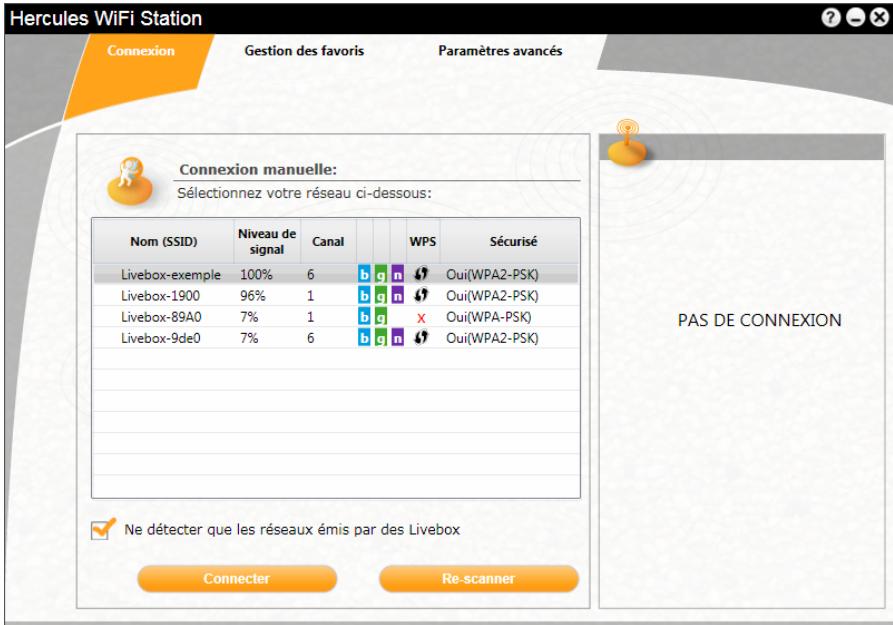
Task: Sort by Niveau de signal column header
Action: tap(267, 242)
